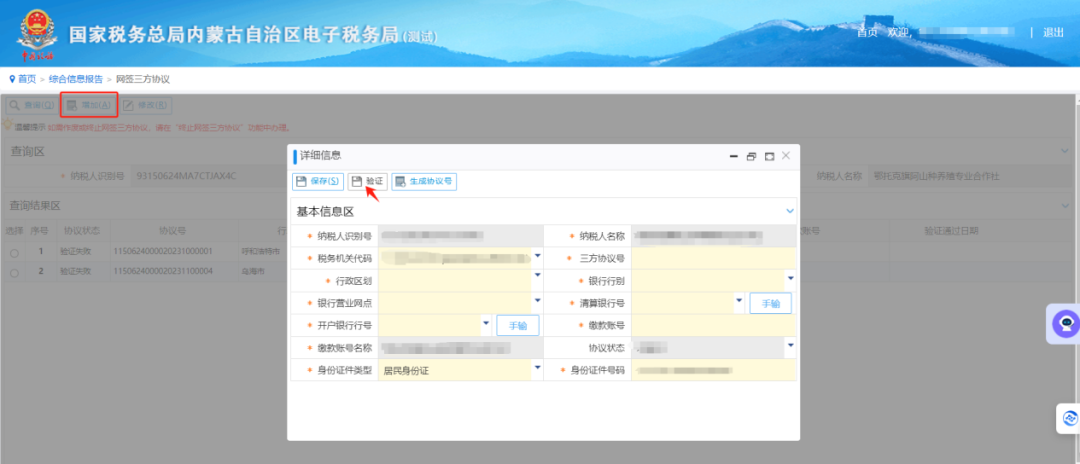
Task: Click the 居民身份证 value field
Action: tap(455, 370)
